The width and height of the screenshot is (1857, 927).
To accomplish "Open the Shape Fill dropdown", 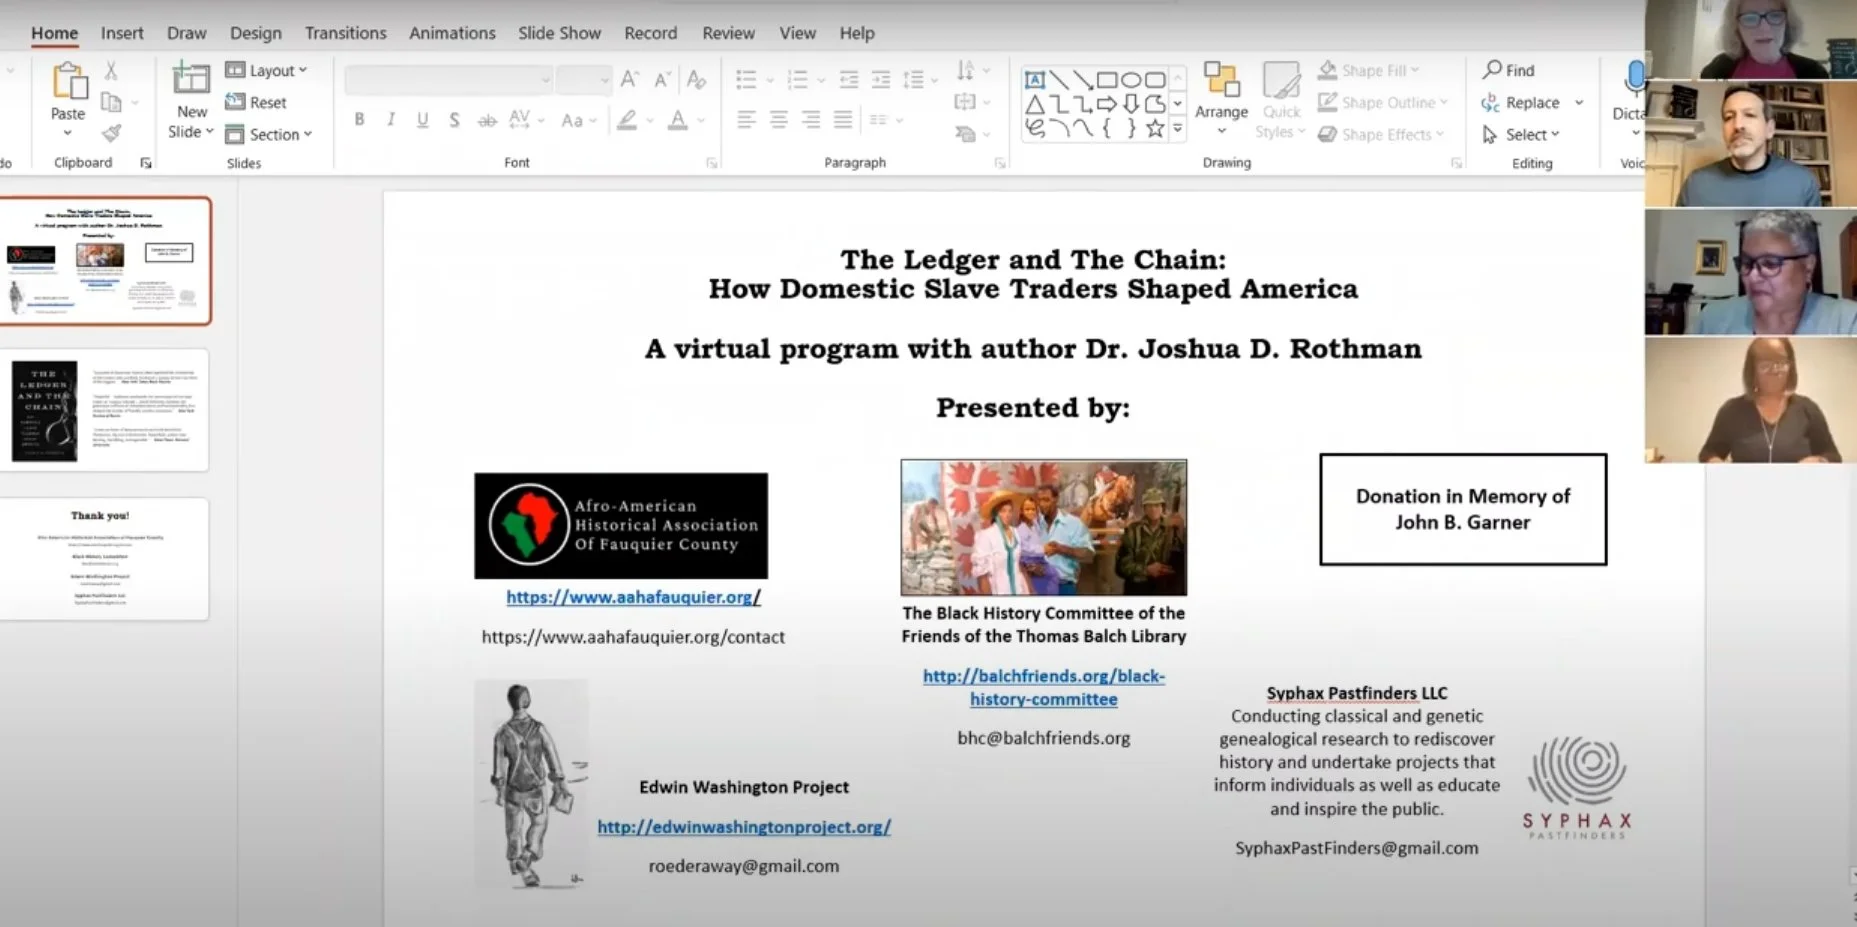I will click(1369, 70).
